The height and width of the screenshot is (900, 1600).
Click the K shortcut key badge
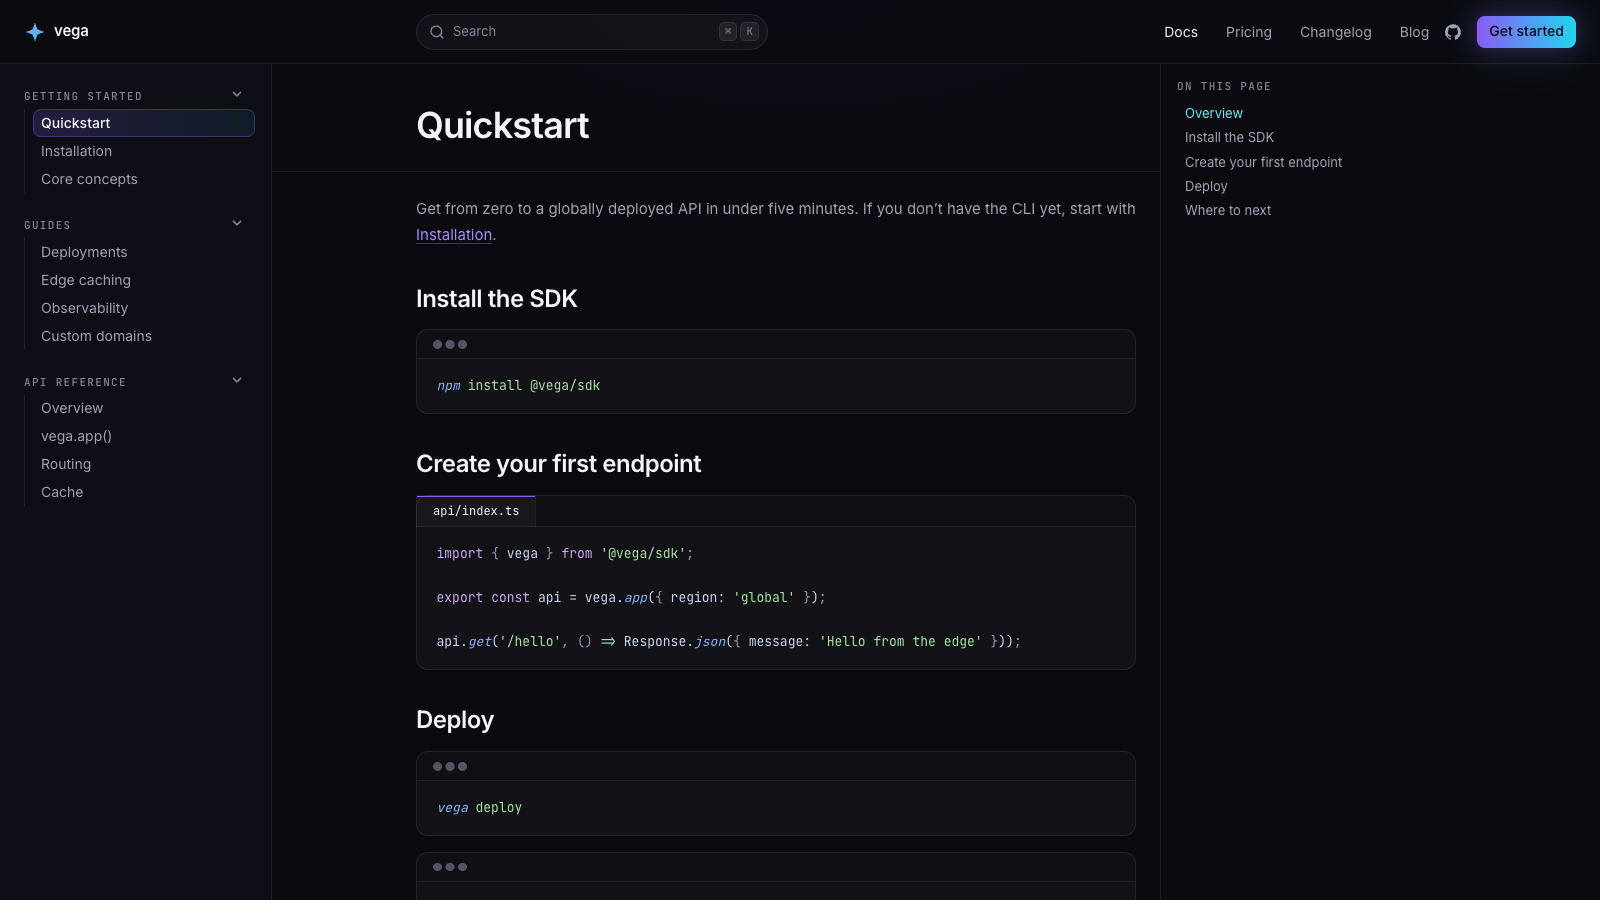tap(749, 32)
